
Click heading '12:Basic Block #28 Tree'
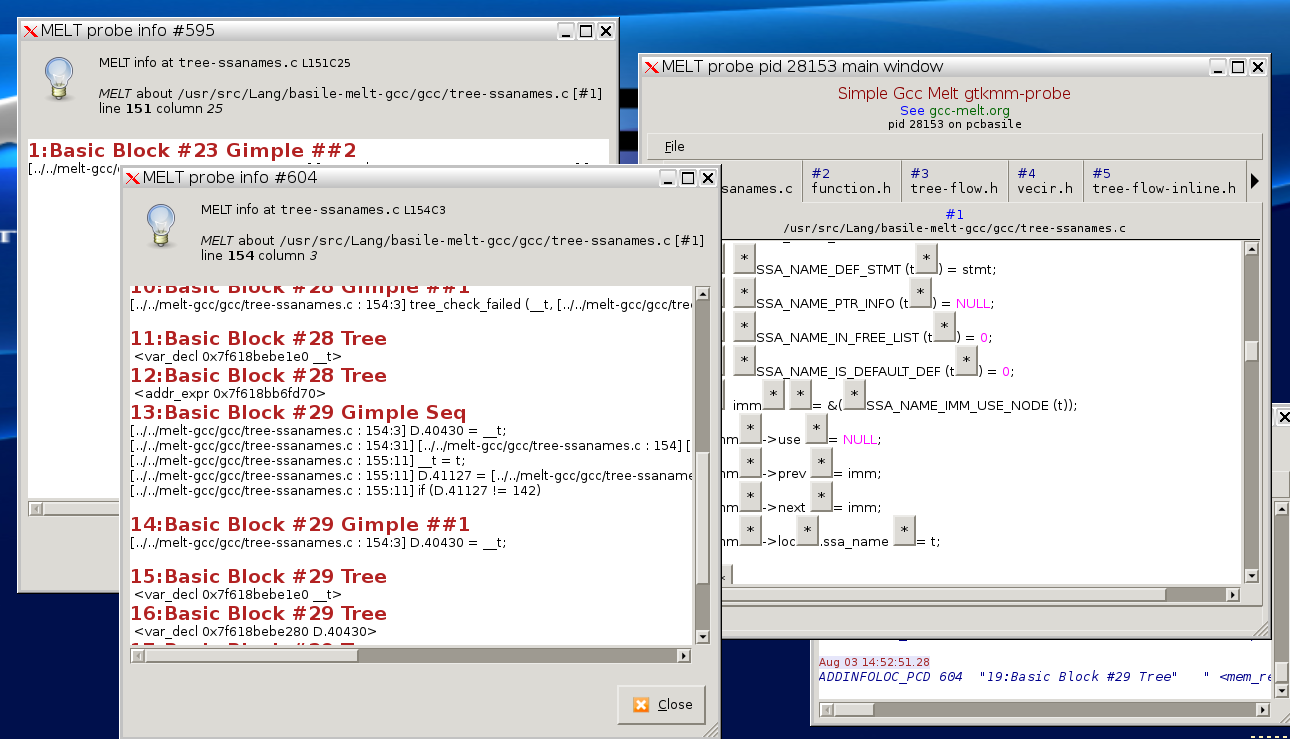pos(259,376)
